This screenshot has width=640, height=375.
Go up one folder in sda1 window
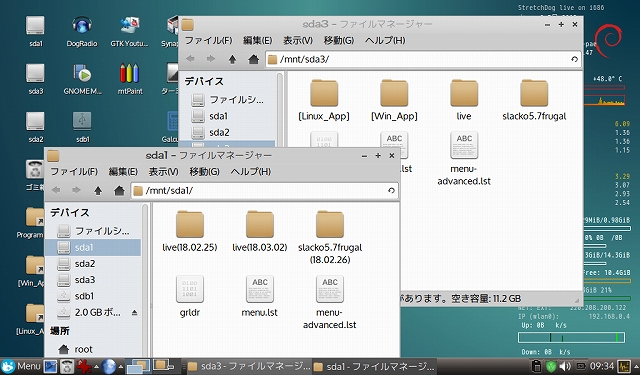point(98,191)
